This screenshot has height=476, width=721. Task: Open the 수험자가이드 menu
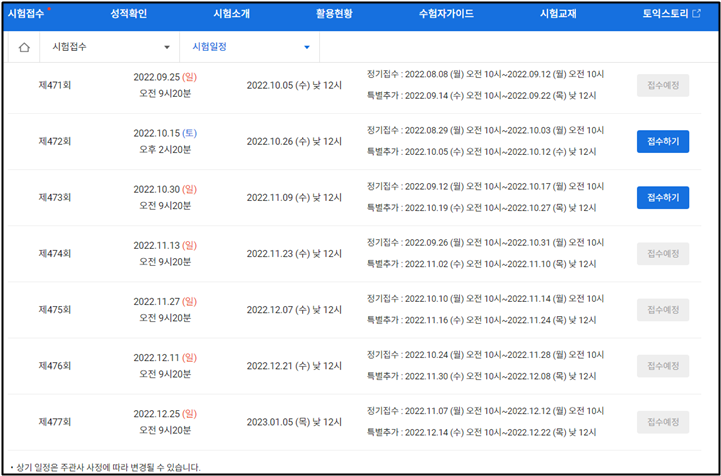446,14
